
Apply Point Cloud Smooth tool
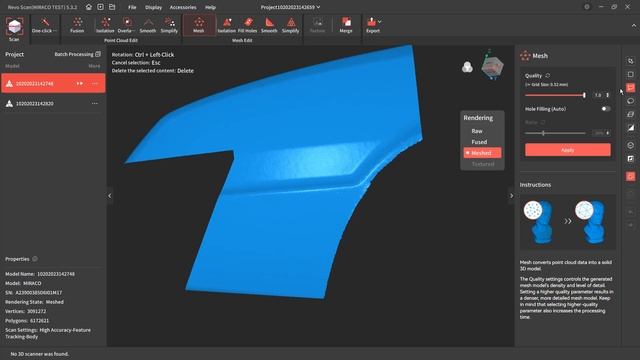click(x=148, y=25)
